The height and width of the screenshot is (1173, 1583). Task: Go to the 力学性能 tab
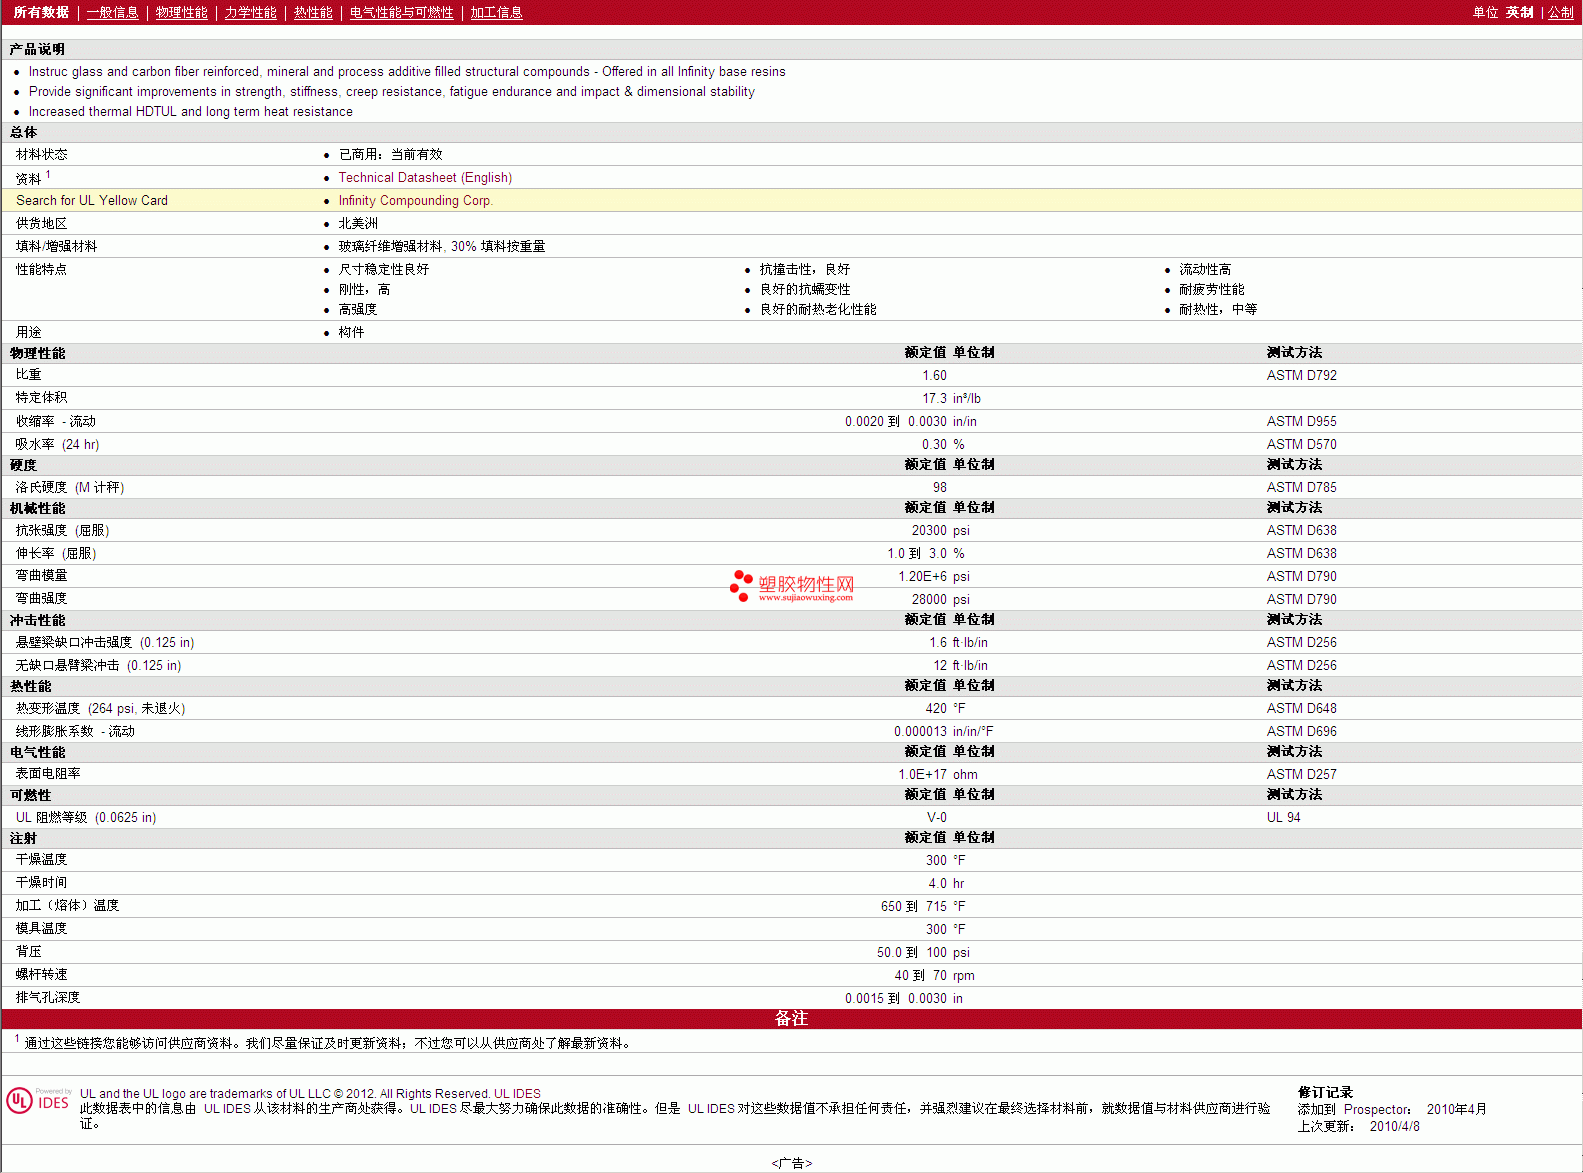(250, 12)
